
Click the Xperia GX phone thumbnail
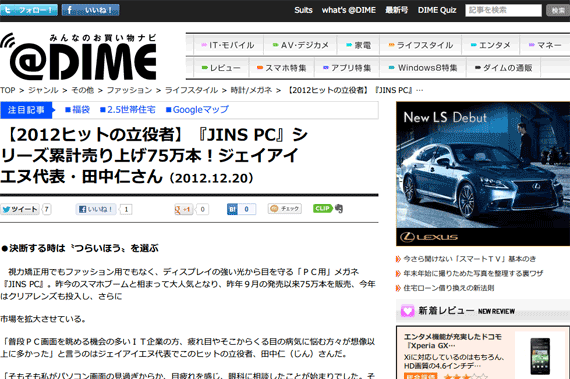point(540,356)
